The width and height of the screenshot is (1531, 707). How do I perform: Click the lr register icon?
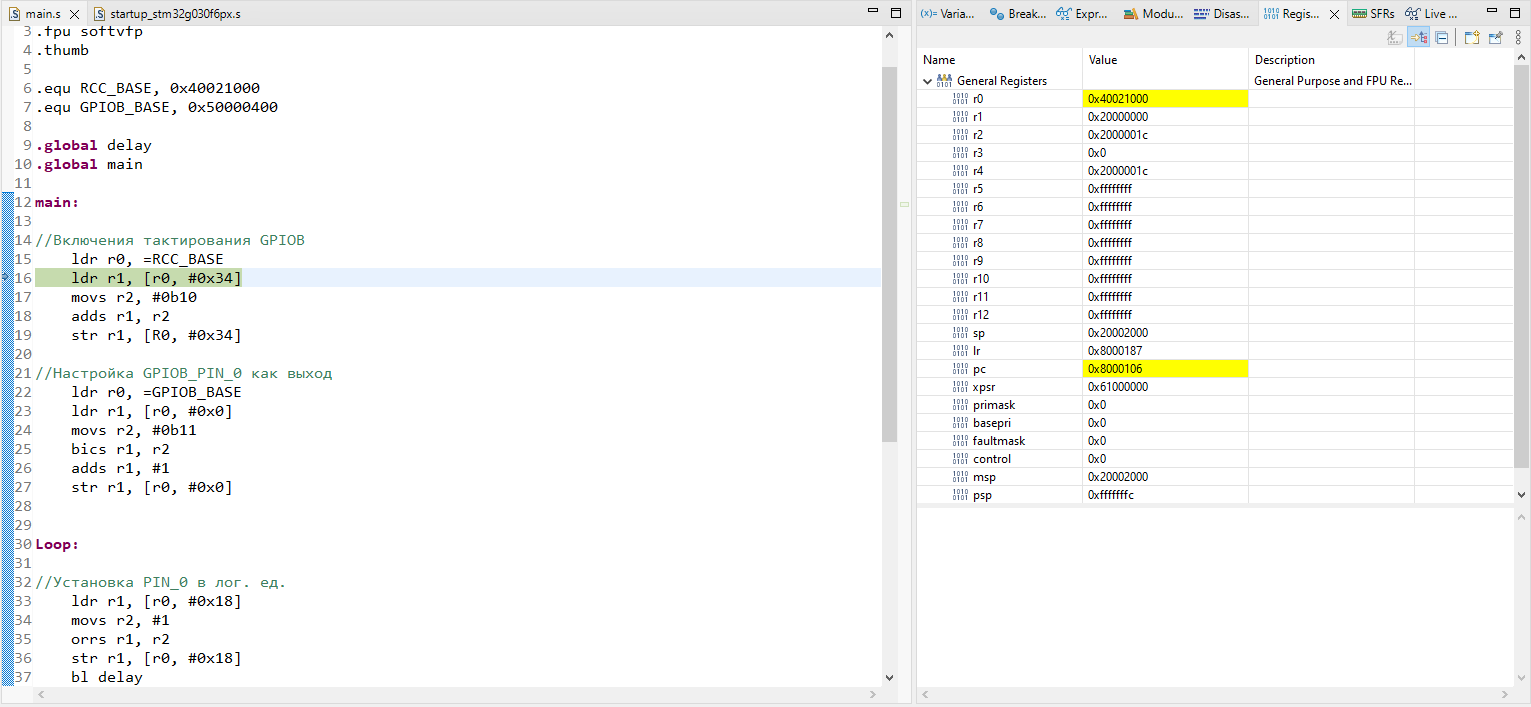960,351
